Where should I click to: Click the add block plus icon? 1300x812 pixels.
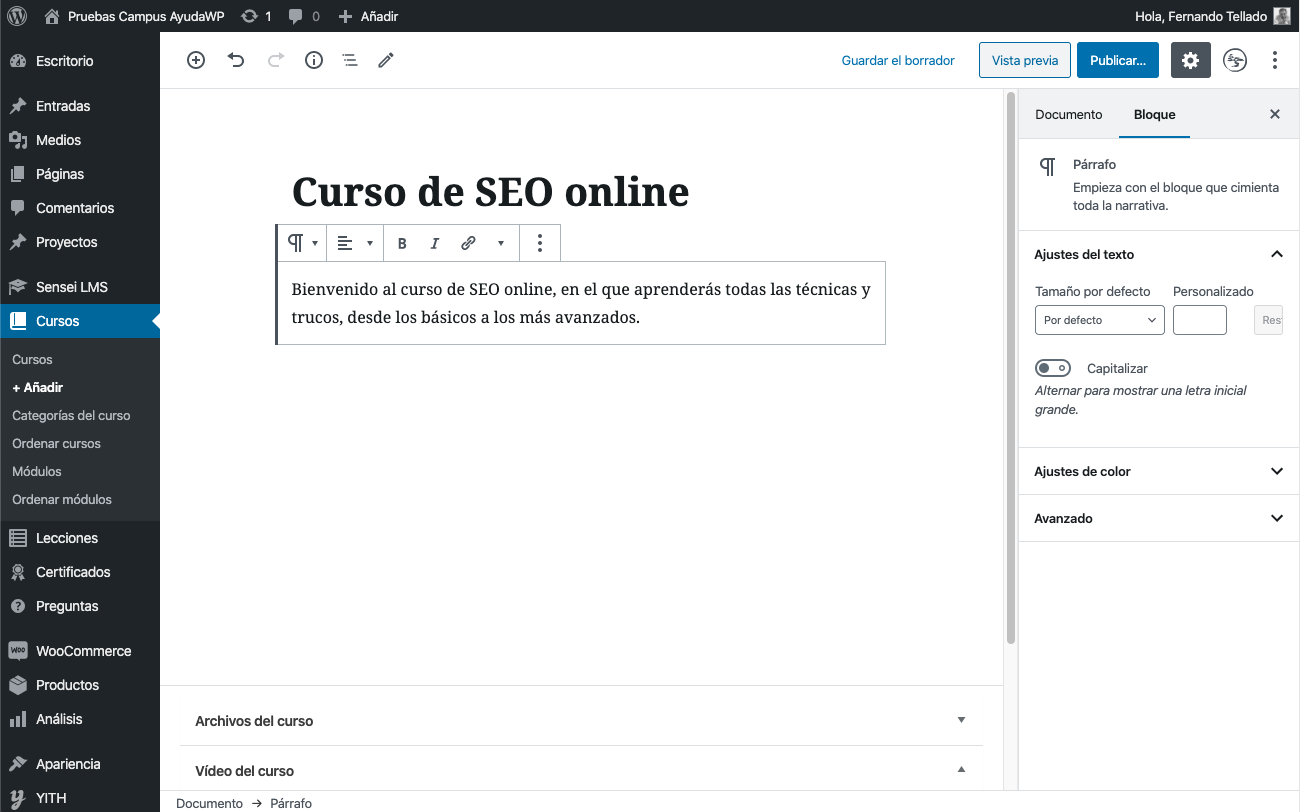pos(196,60)
